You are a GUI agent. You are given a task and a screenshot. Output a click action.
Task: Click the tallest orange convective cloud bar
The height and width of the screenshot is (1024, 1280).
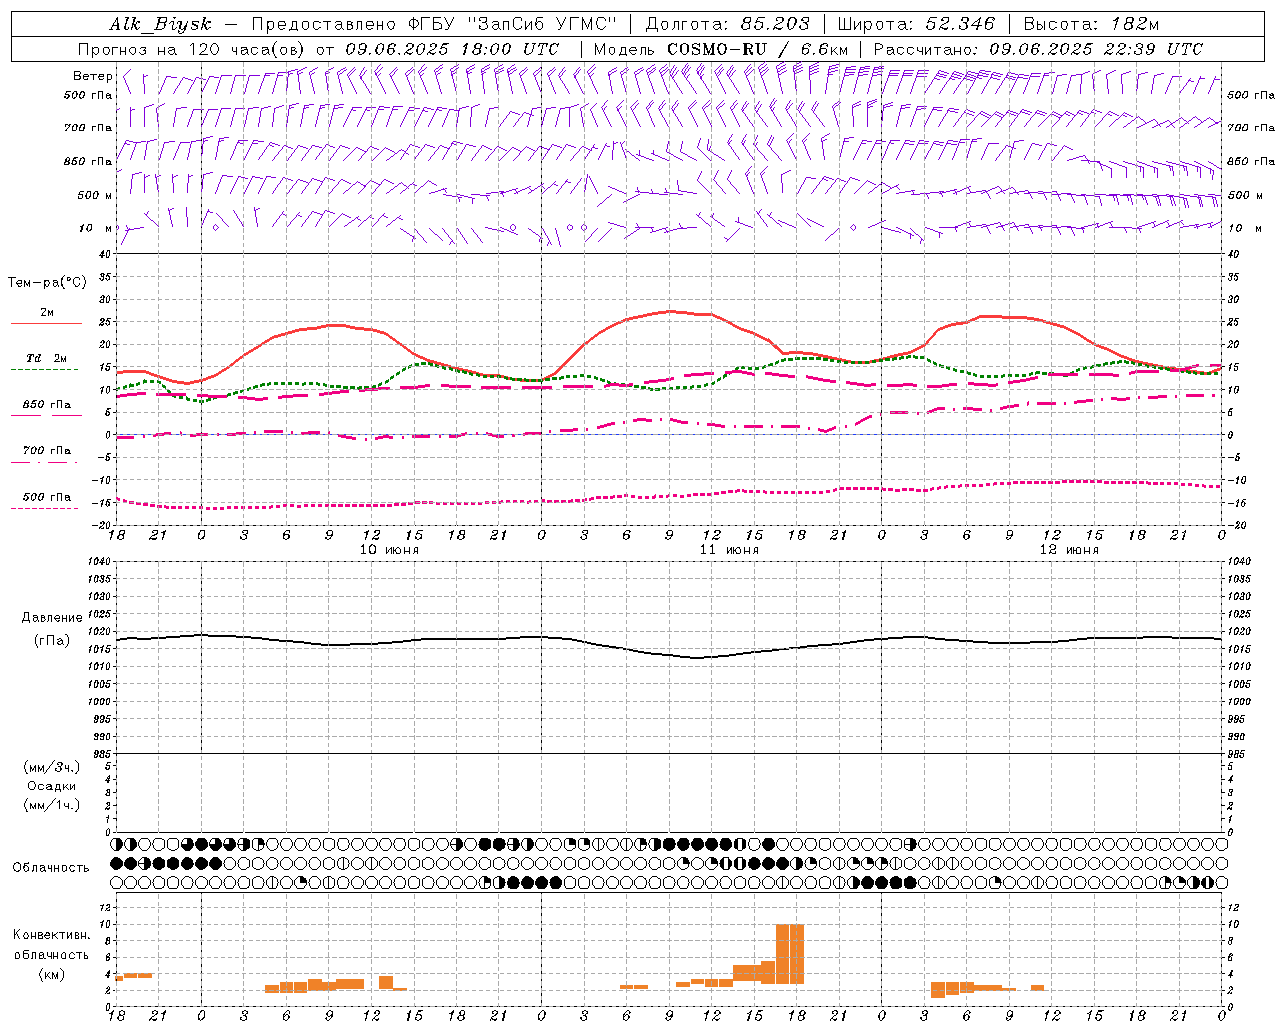tap(790, 955)
